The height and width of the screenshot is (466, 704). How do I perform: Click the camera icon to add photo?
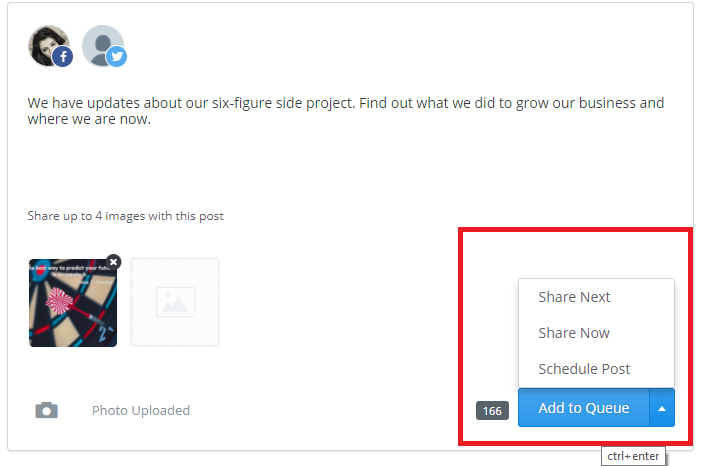coord(46,410)
